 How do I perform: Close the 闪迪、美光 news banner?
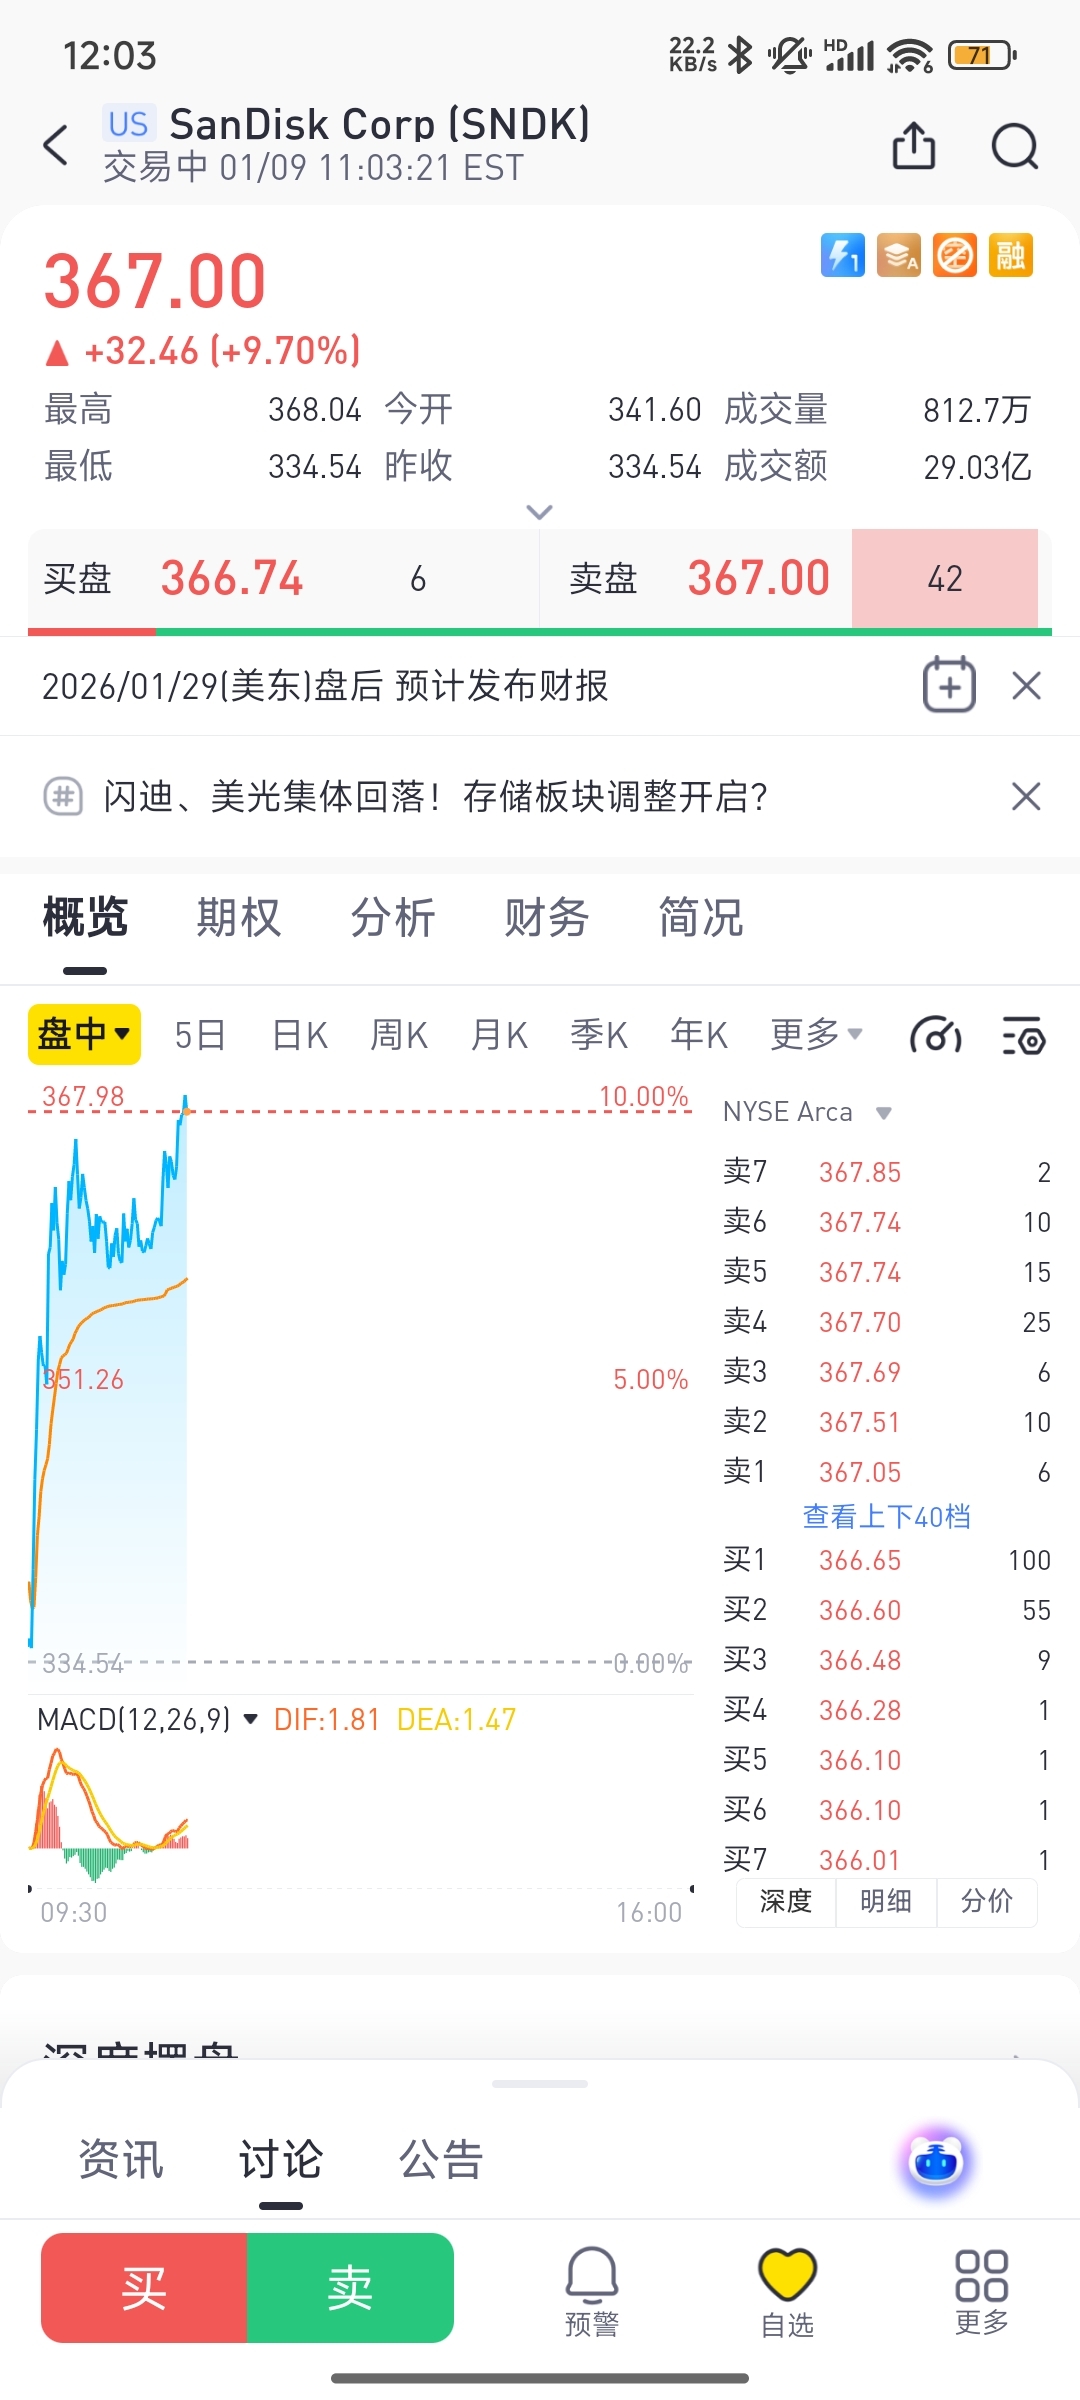tap(1027, 797)
